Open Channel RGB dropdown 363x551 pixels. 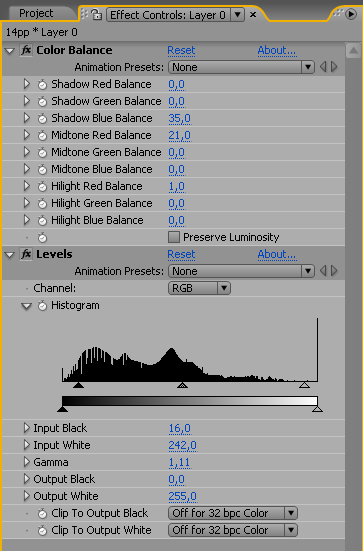coord(199,288)
